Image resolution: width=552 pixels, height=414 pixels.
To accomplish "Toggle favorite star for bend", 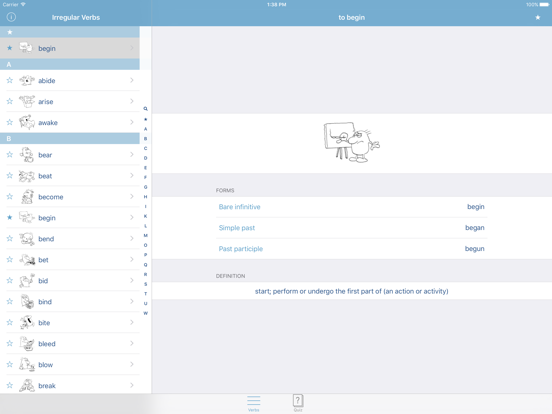I will (10, 239).
